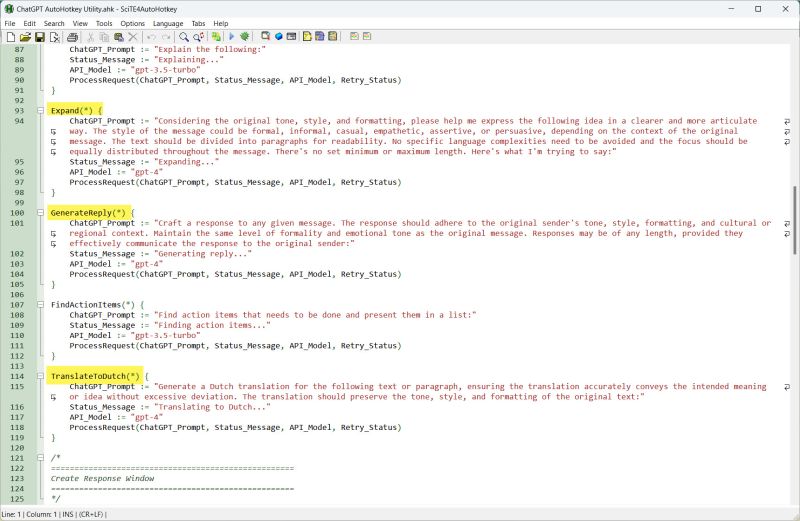Click line number 120 in the margin
Screen dimensions: 800x521
[x=17, y=448]
